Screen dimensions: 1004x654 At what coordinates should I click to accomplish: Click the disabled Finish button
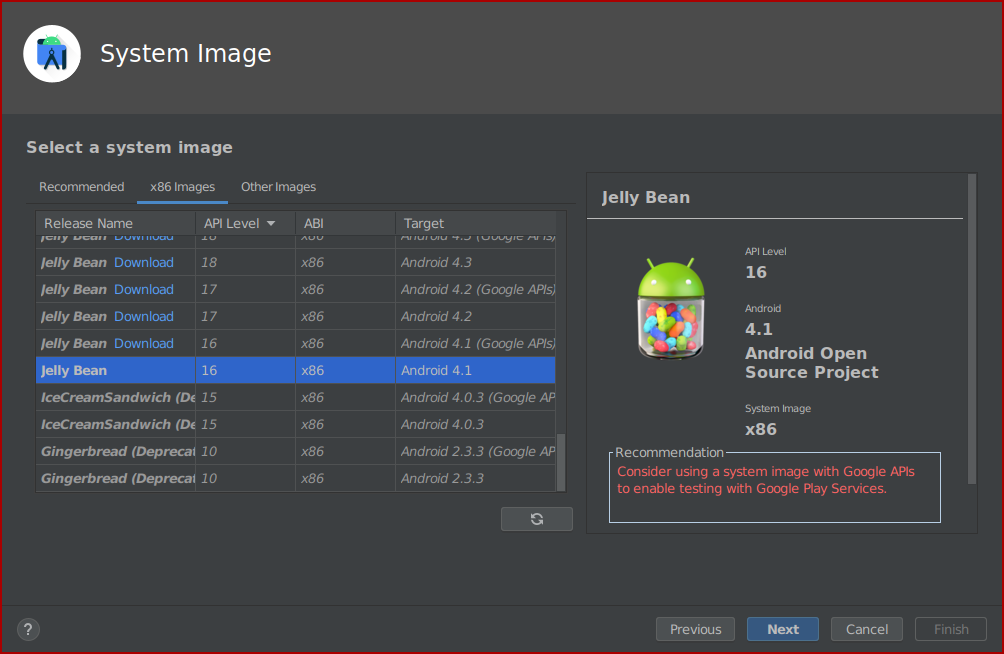click(951, 630)
